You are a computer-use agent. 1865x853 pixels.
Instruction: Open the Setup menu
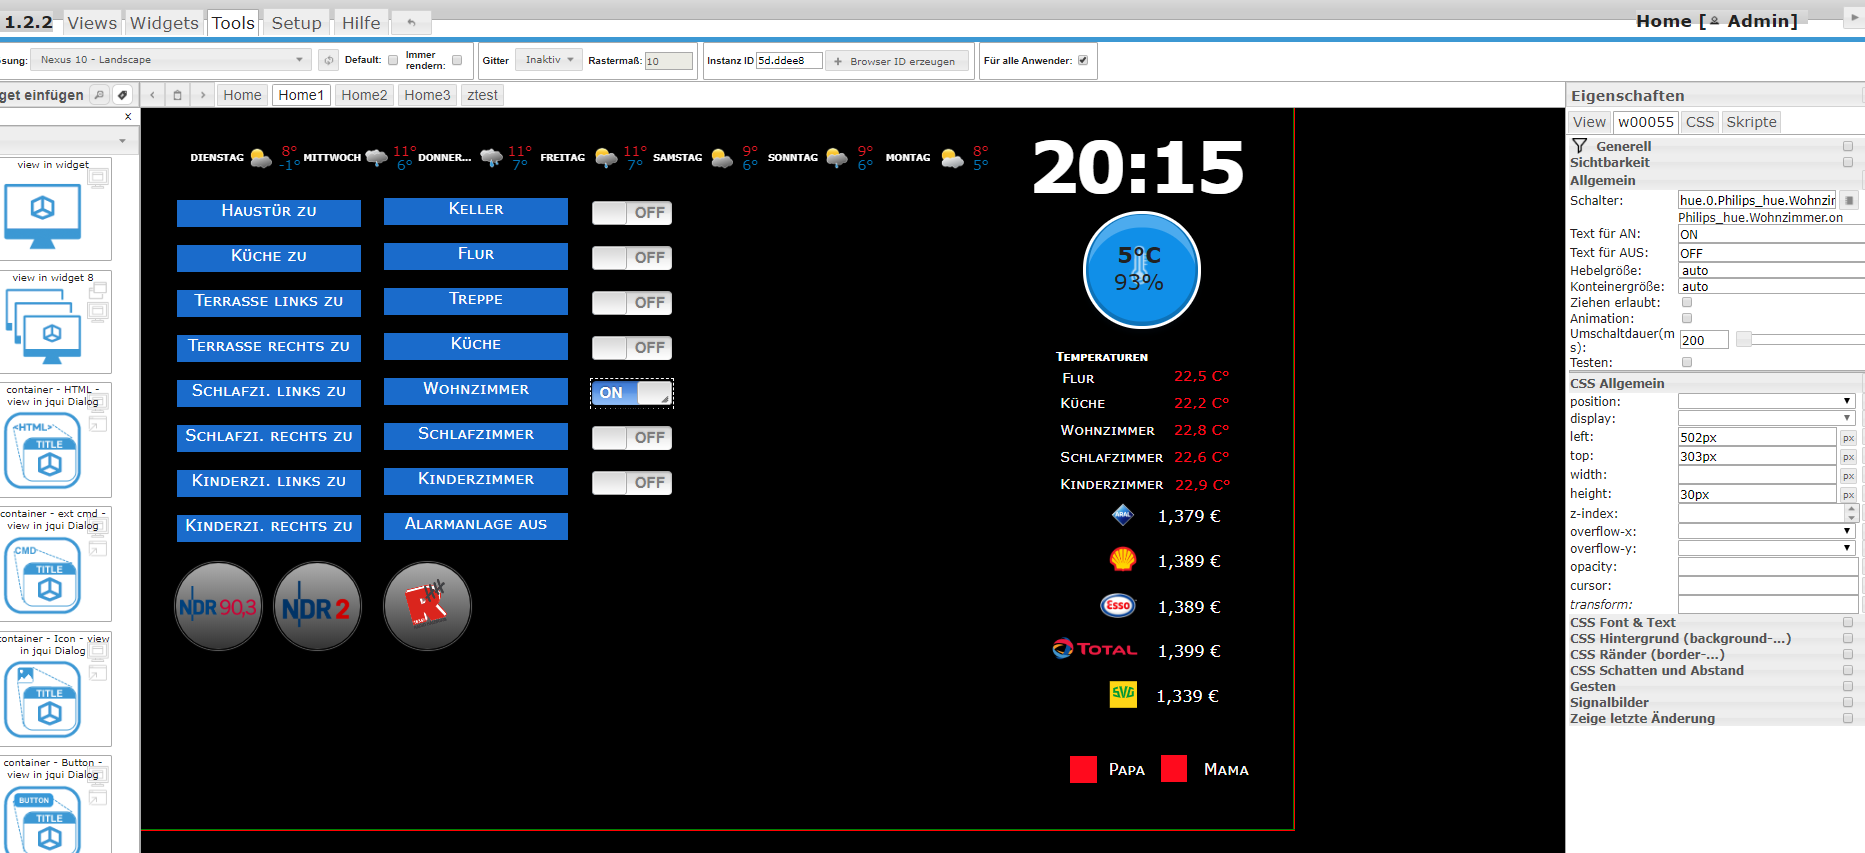(297, 23)
